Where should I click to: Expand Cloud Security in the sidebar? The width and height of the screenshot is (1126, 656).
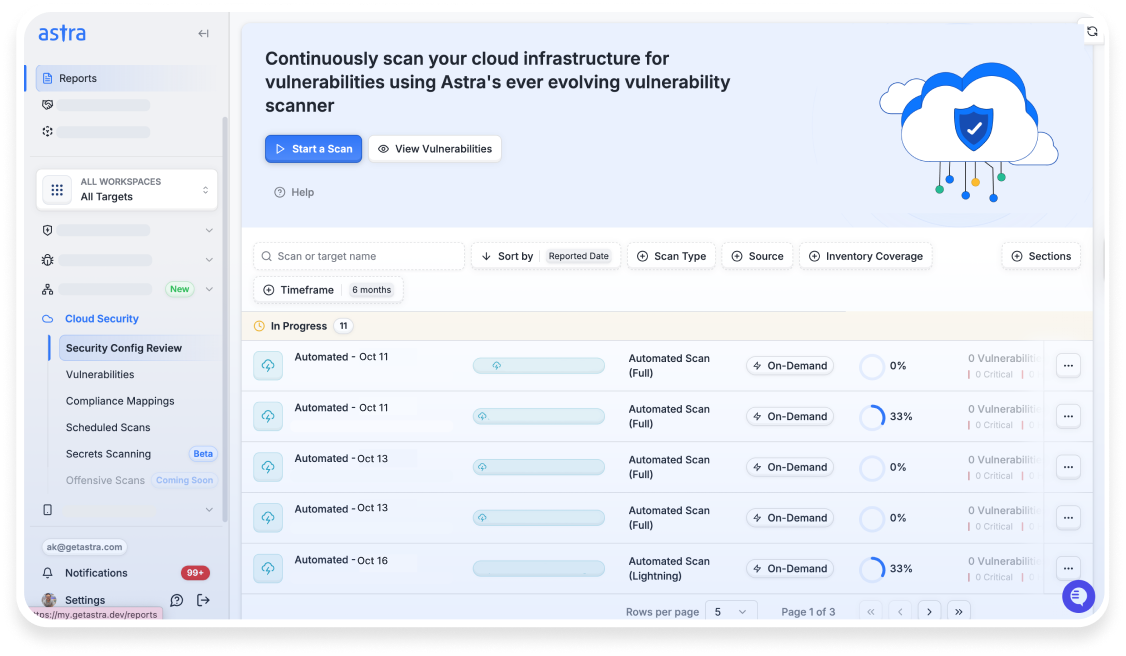tap(102, 319)
